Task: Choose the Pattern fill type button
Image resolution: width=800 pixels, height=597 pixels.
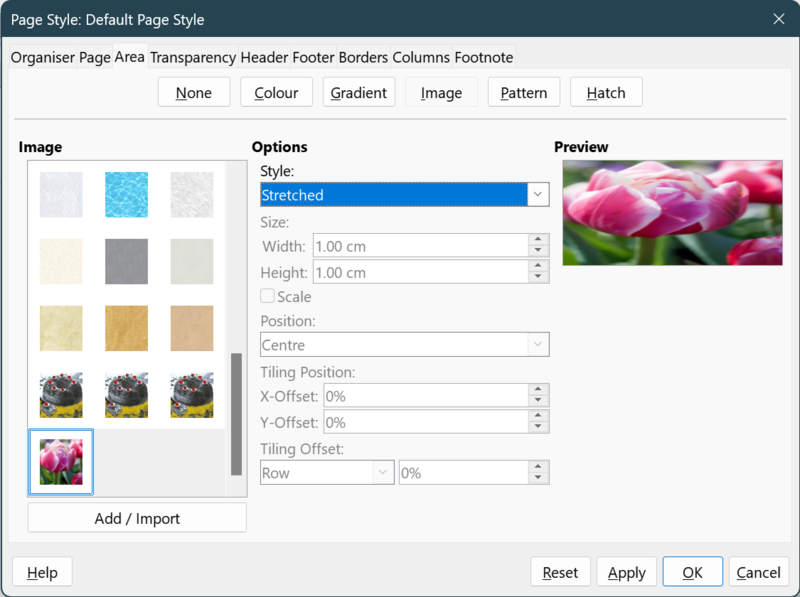Action: pyautogui.click(x=524, y=92)
